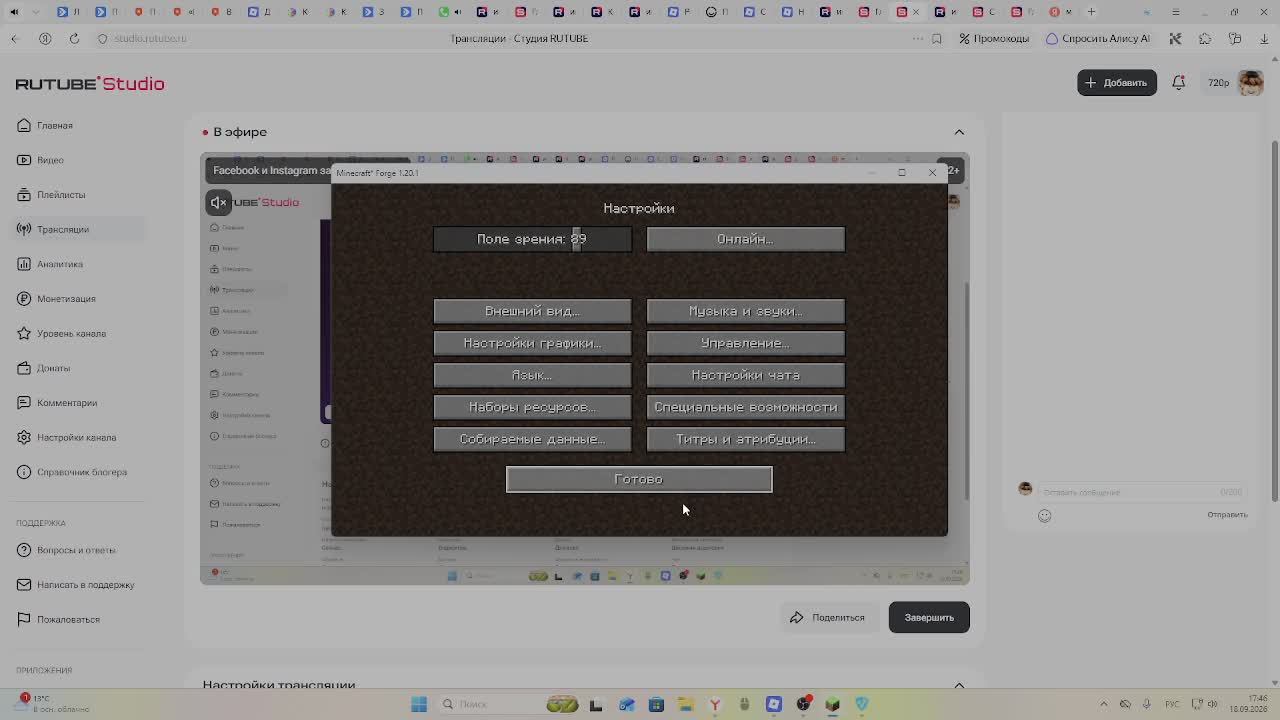The image size is (1280, 720).
Task: Open Специальные возможности in Minecraft
Action: point(746,407)
